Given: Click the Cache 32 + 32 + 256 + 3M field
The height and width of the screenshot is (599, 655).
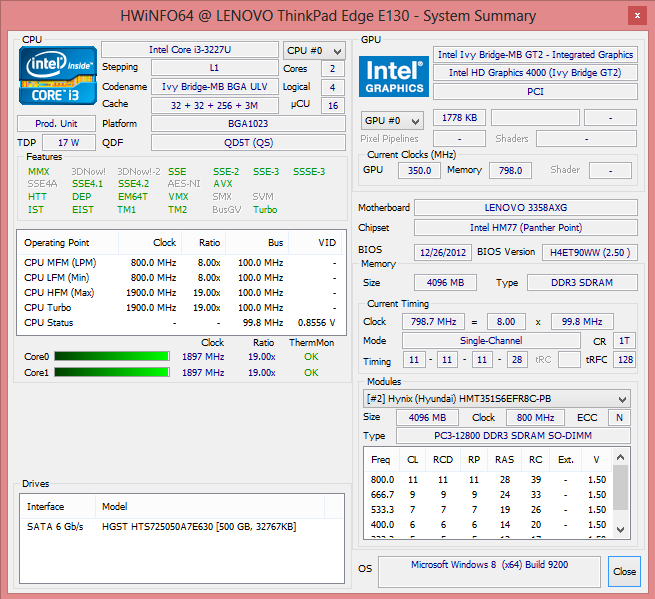Looking at the screenshot, I should [215, 105].
